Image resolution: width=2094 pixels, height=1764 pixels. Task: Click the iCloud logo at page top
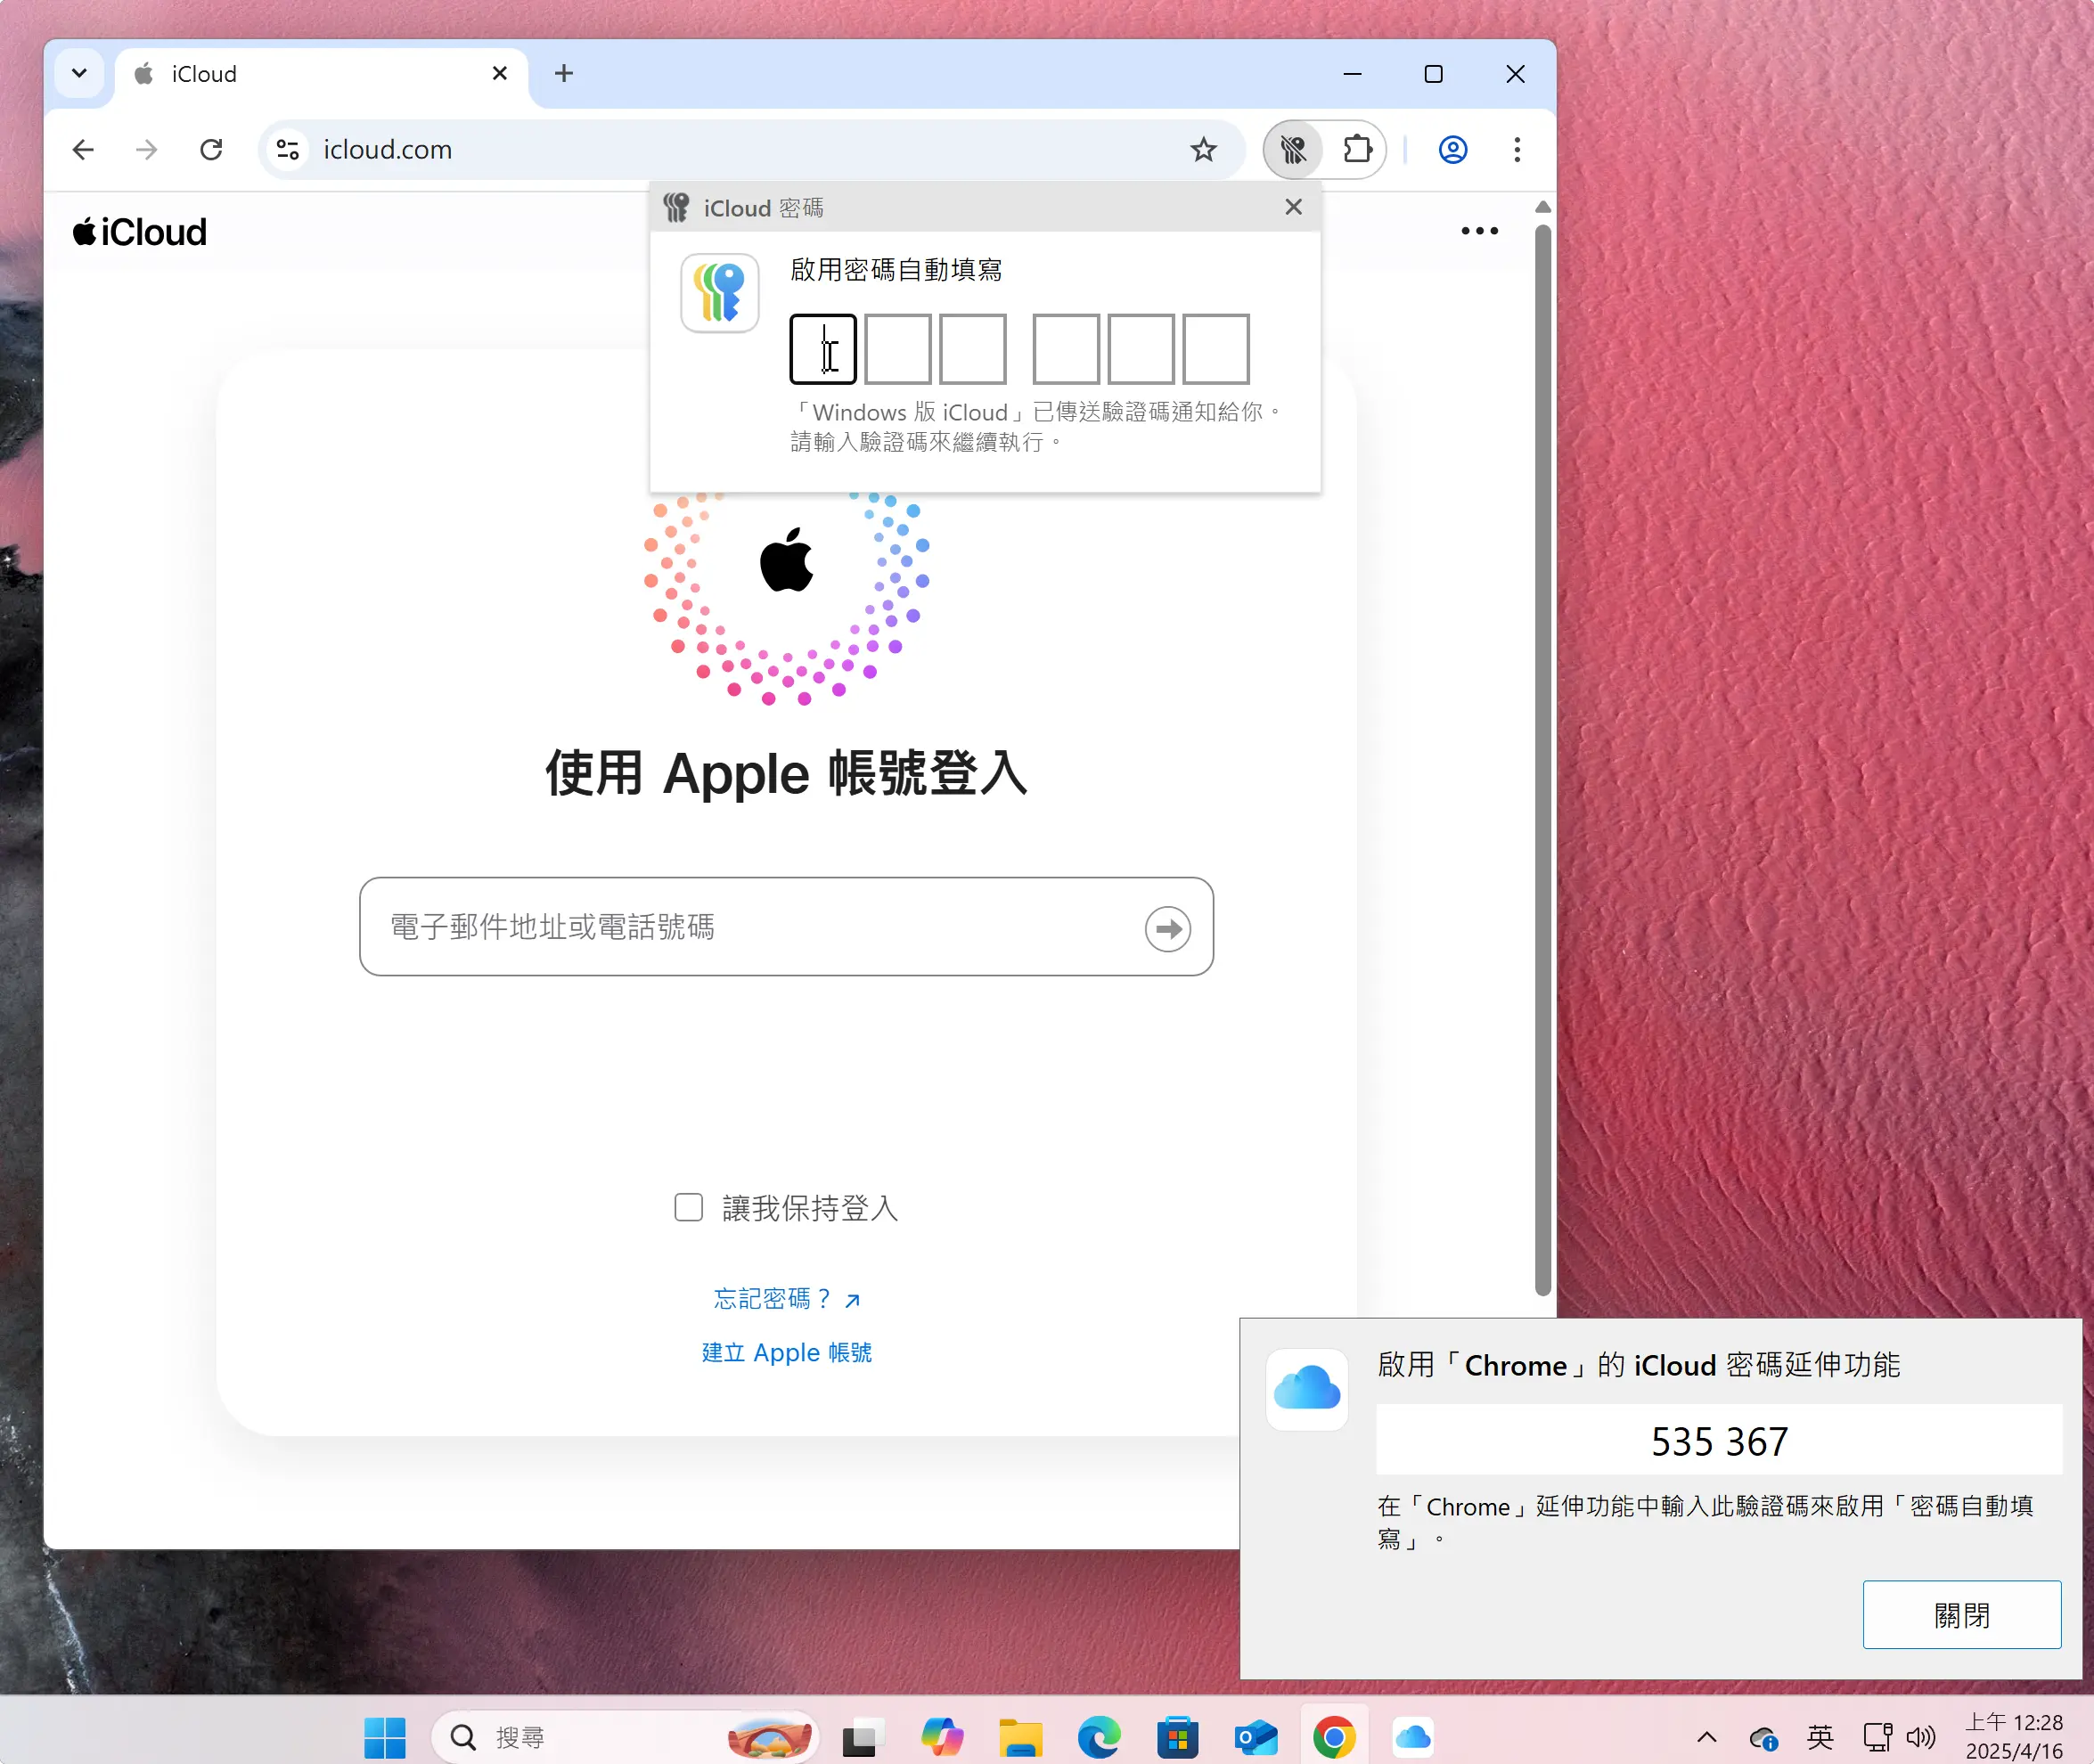click(140, 232)
